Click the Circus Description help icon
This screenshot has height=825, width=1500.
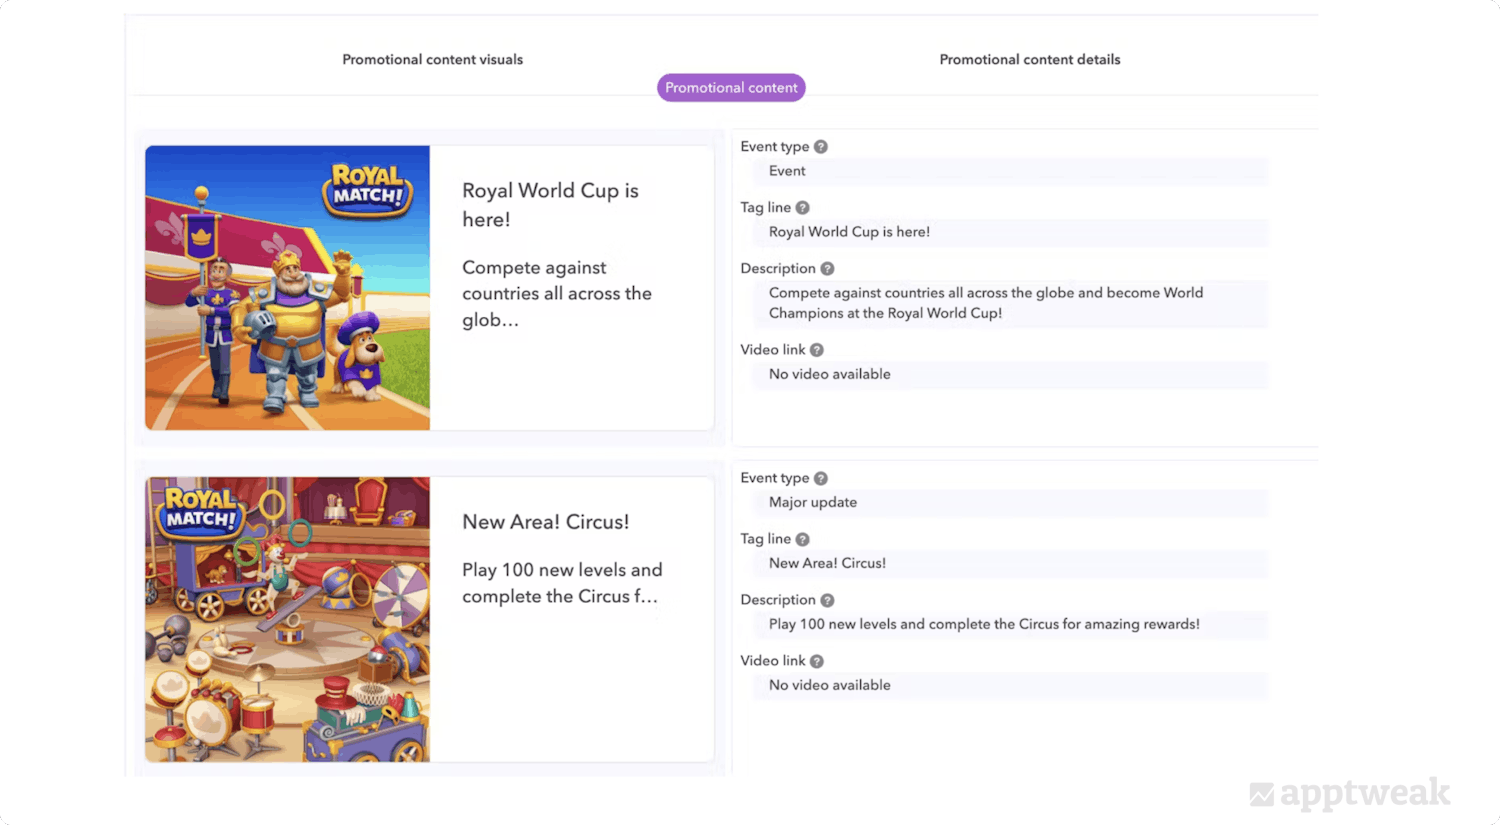(x=826, y=600)
